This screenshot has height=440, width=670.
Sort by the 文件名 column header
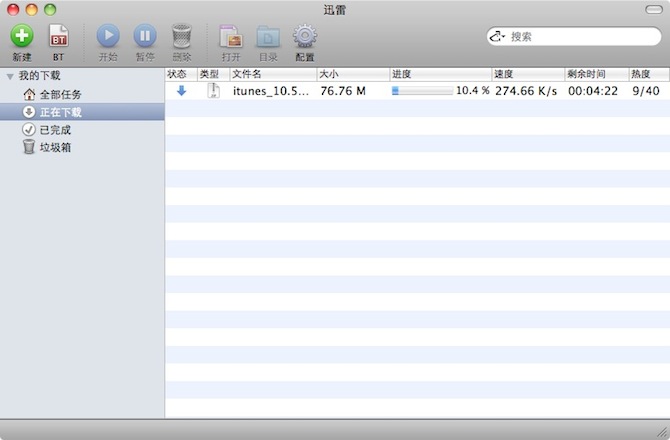[x=273, y=74]
